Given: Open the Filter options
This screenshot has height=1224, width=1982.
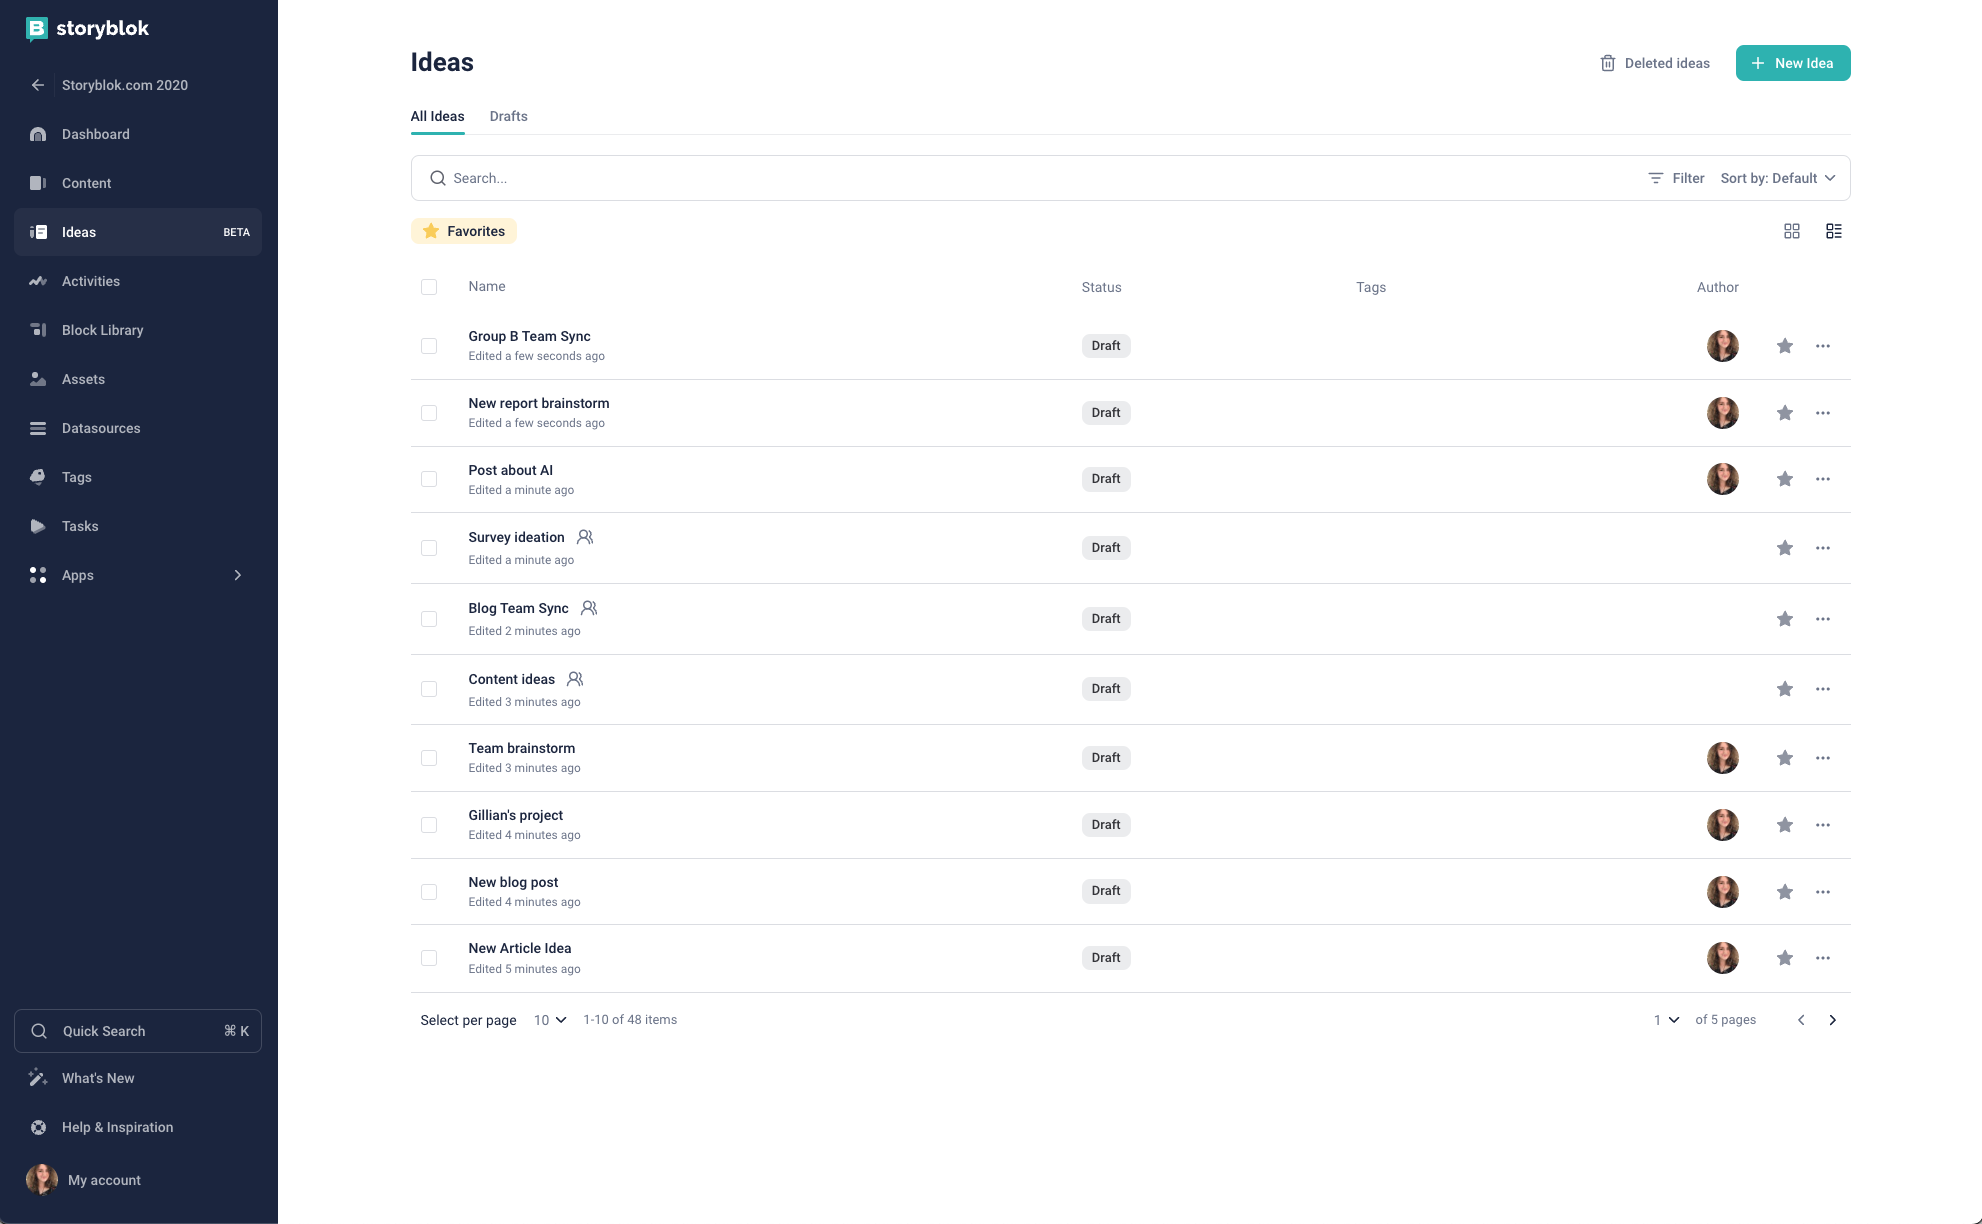Looking at the screenshot, I should pyautogui.click(x=1676, y=178).
